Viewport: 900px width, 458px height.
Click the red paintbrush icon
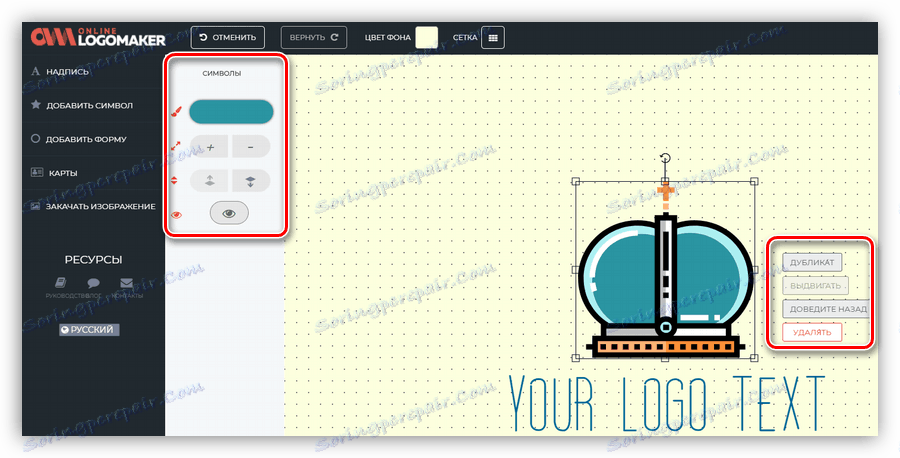point(176,111)
